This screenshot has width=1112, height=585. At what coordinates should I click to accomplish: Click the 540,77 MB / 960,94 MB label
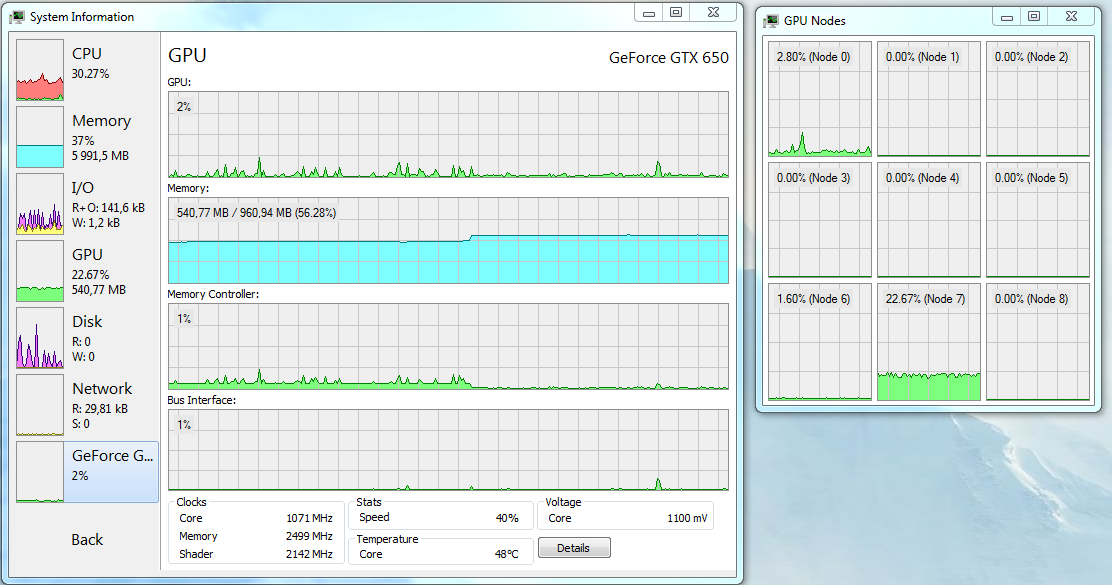256,213
